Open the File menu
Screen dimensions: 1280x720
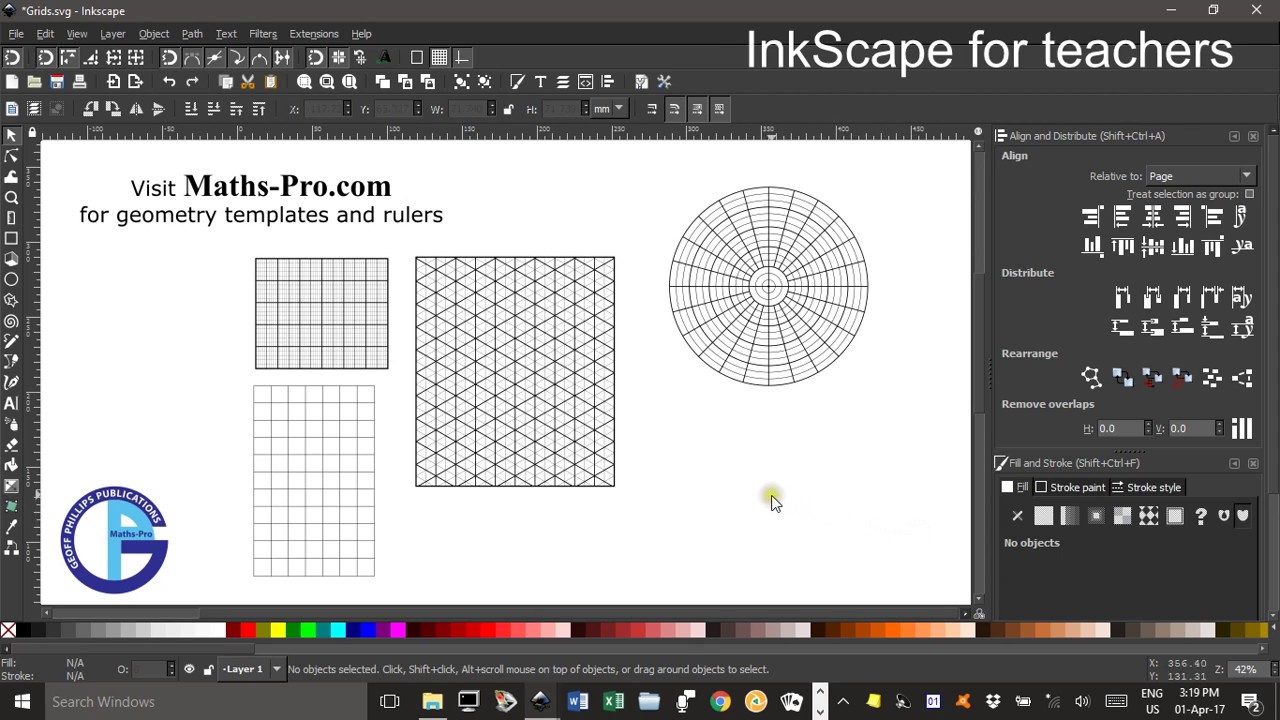coord(16,34)
